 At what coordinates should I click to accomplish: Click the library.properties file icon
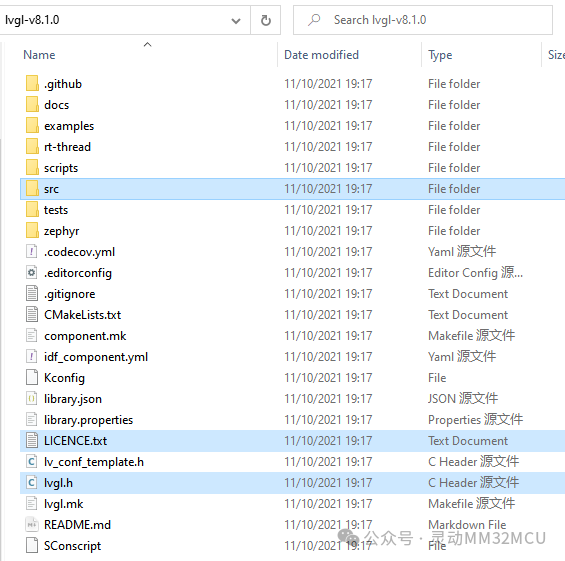[32, 419]
